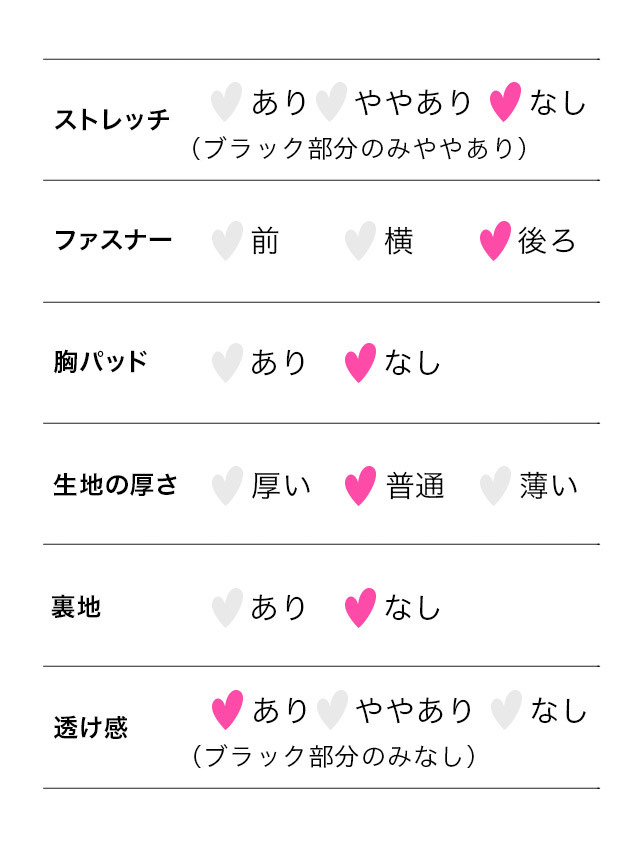
Task: Click the 透け感 row label
Action: pyautogui.click(x=90, y=728)
